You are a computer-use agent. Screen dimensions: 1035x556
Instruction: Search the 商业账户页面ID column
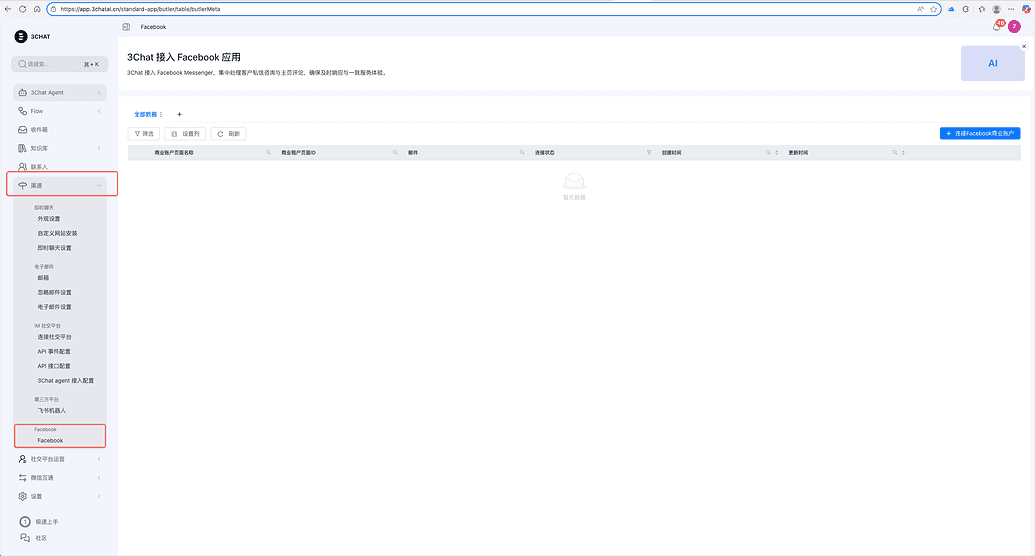pyautogui.click(x=395, y=153)
